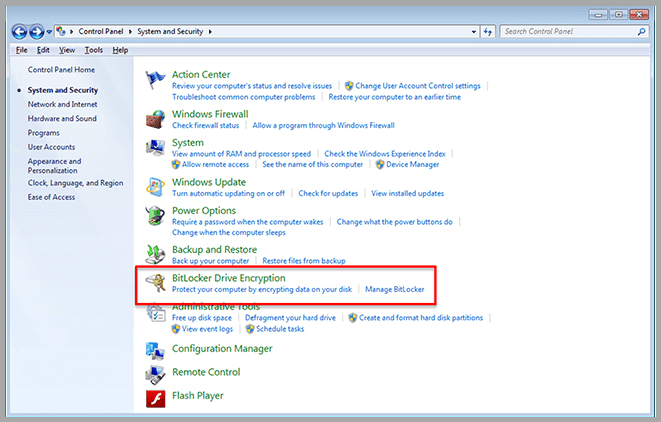Open the View menu
Image resolution: width=661 pixels, height=422 pixels.
click(x=67, y=50)
